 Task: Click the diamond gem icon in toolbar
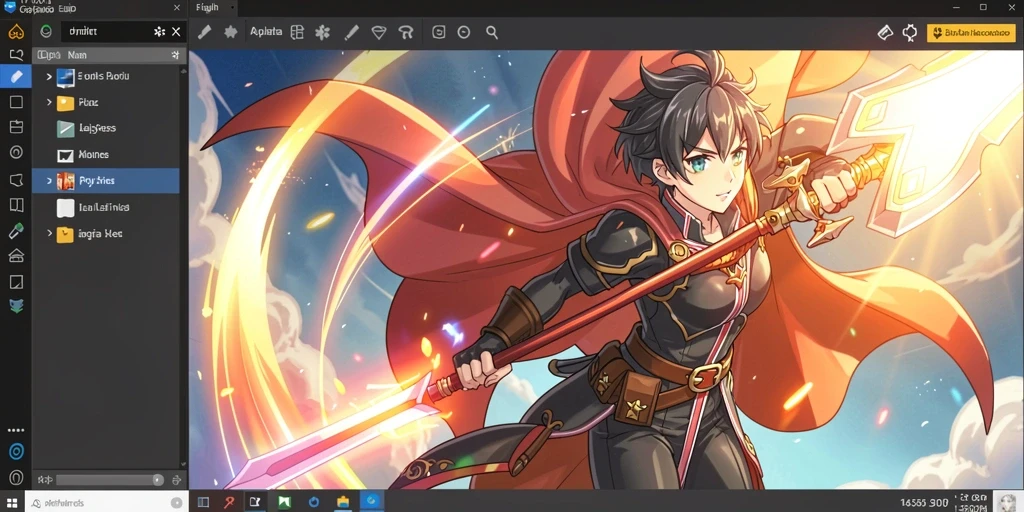pos(379,32)
